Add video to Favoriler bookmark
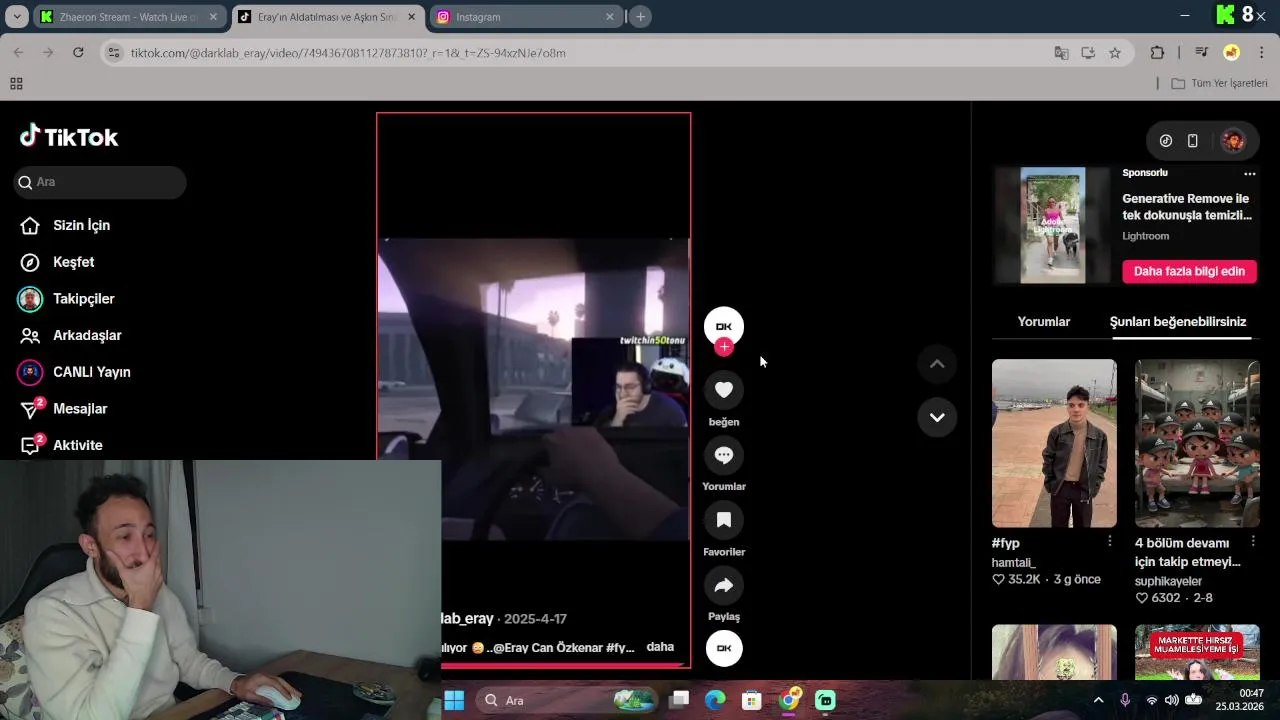This screenshot has height=720, width=1280. pos(724,520)
